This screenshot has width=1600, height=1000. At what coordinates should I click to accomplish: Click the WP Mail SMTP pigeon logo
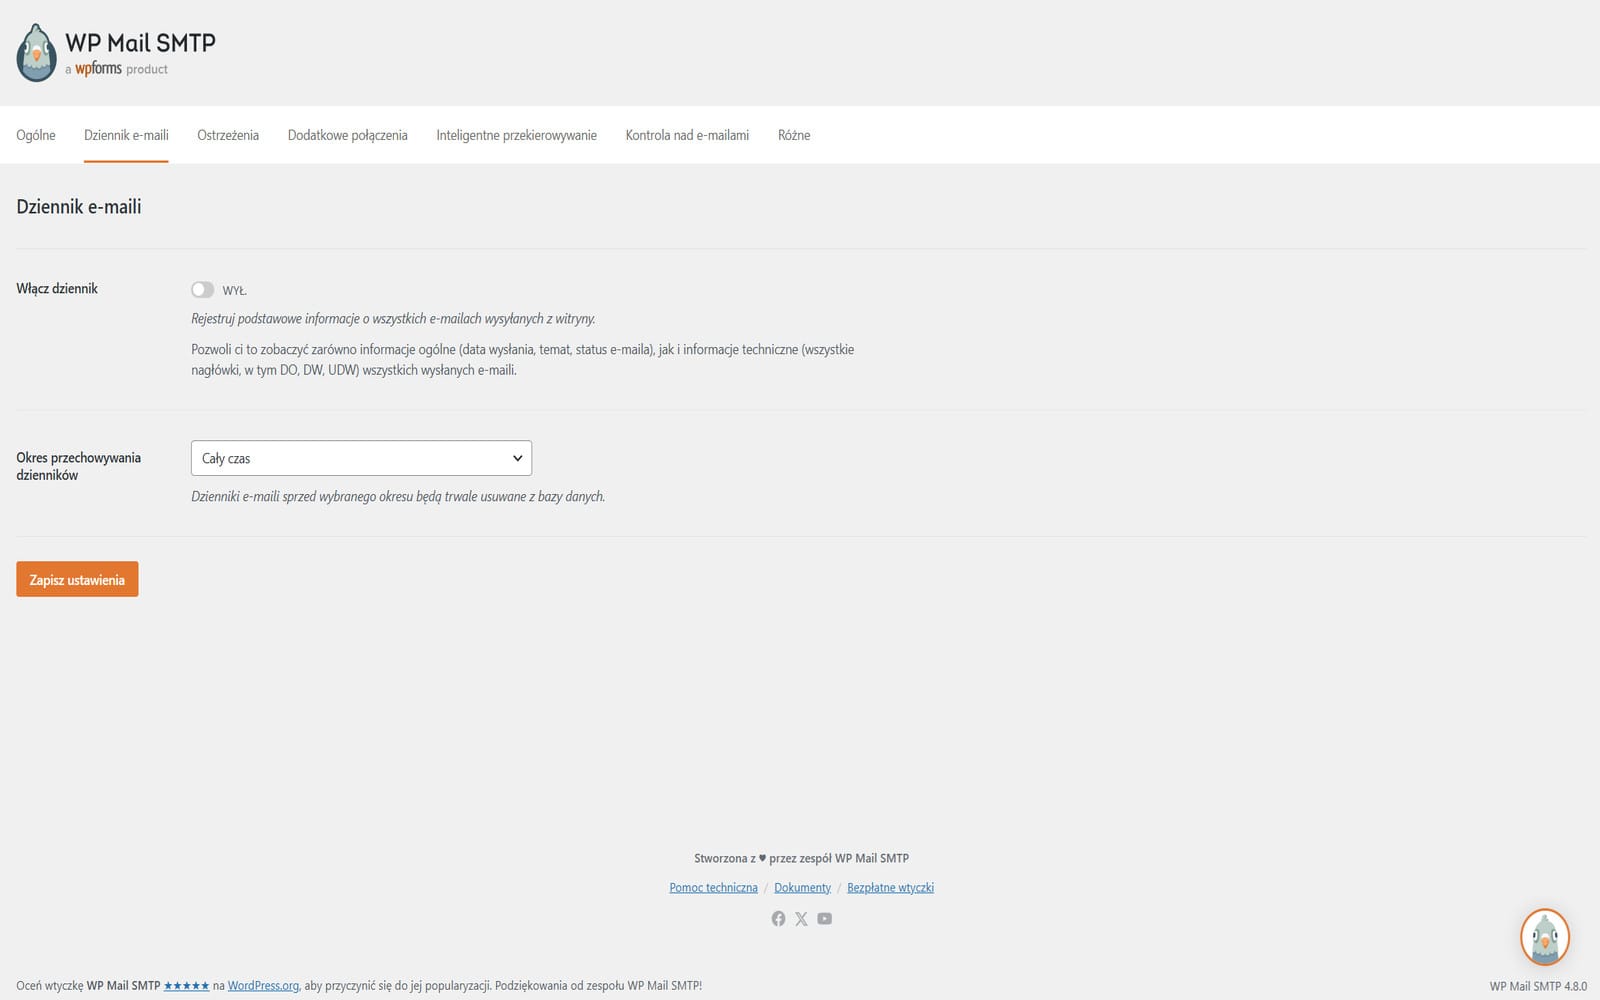[x=36, y=53]
